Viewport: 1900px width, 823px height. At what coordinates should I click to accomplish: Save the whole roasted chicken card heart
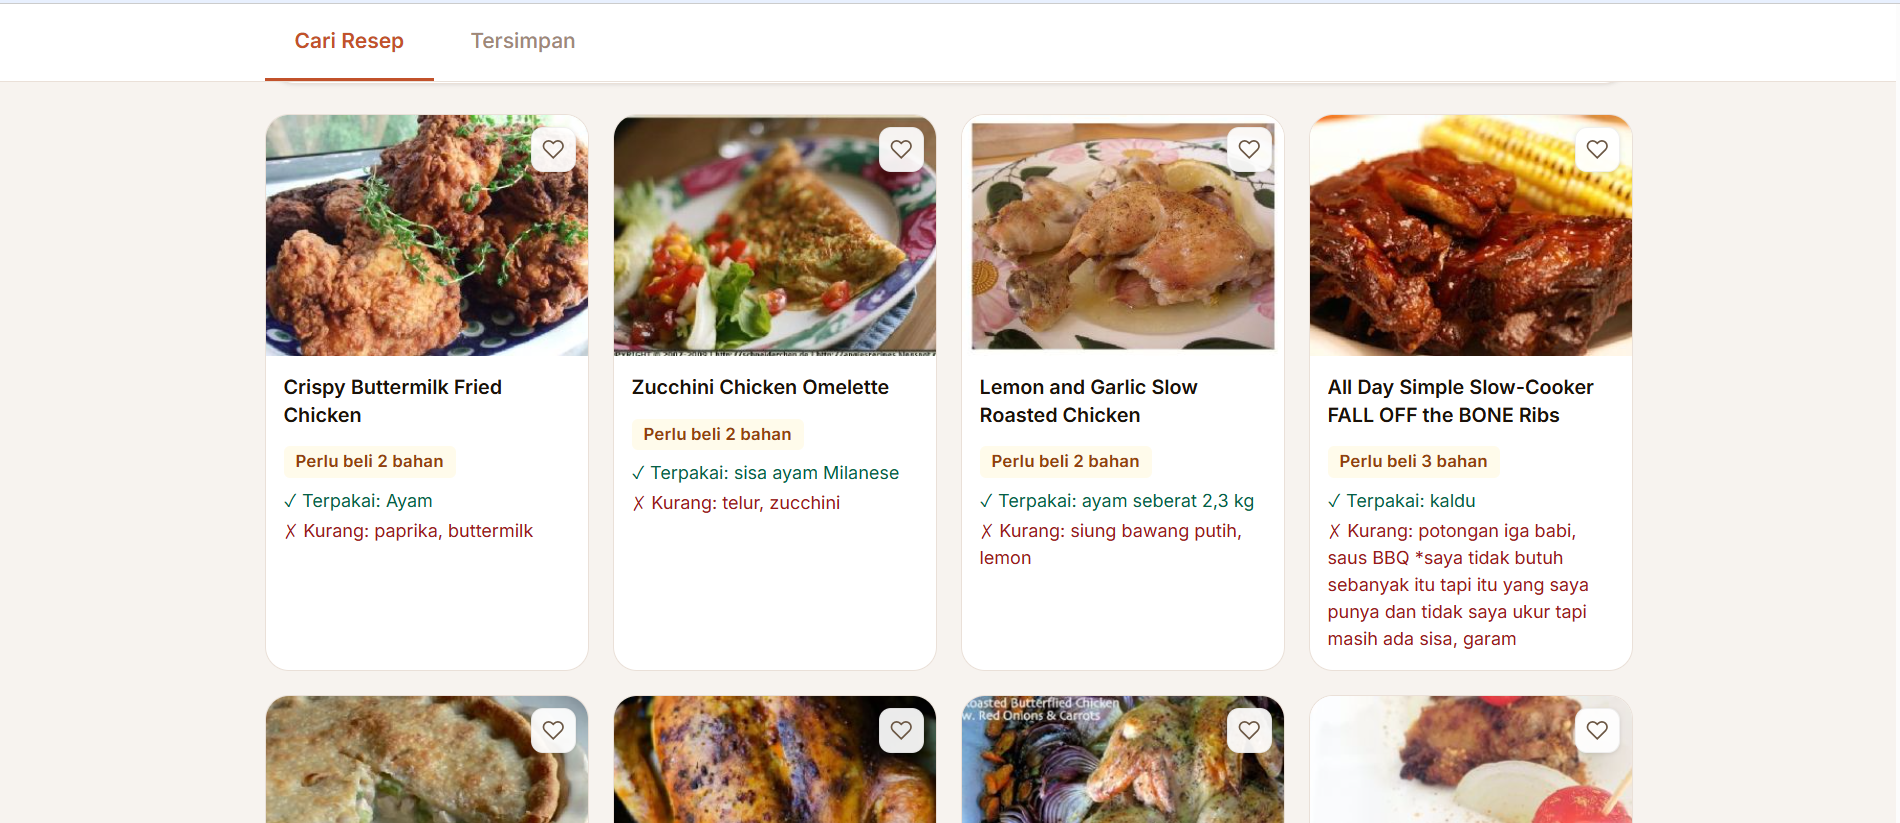[901, 730]
